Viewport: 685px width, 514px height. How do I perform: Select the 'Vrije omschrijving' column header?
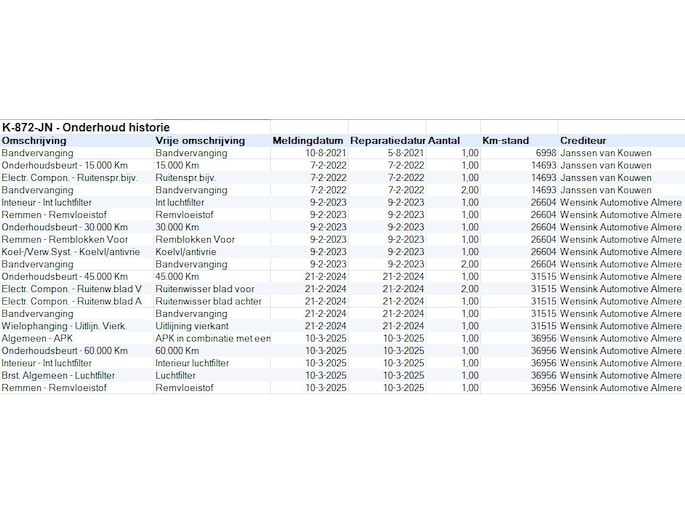pos(200,141)
